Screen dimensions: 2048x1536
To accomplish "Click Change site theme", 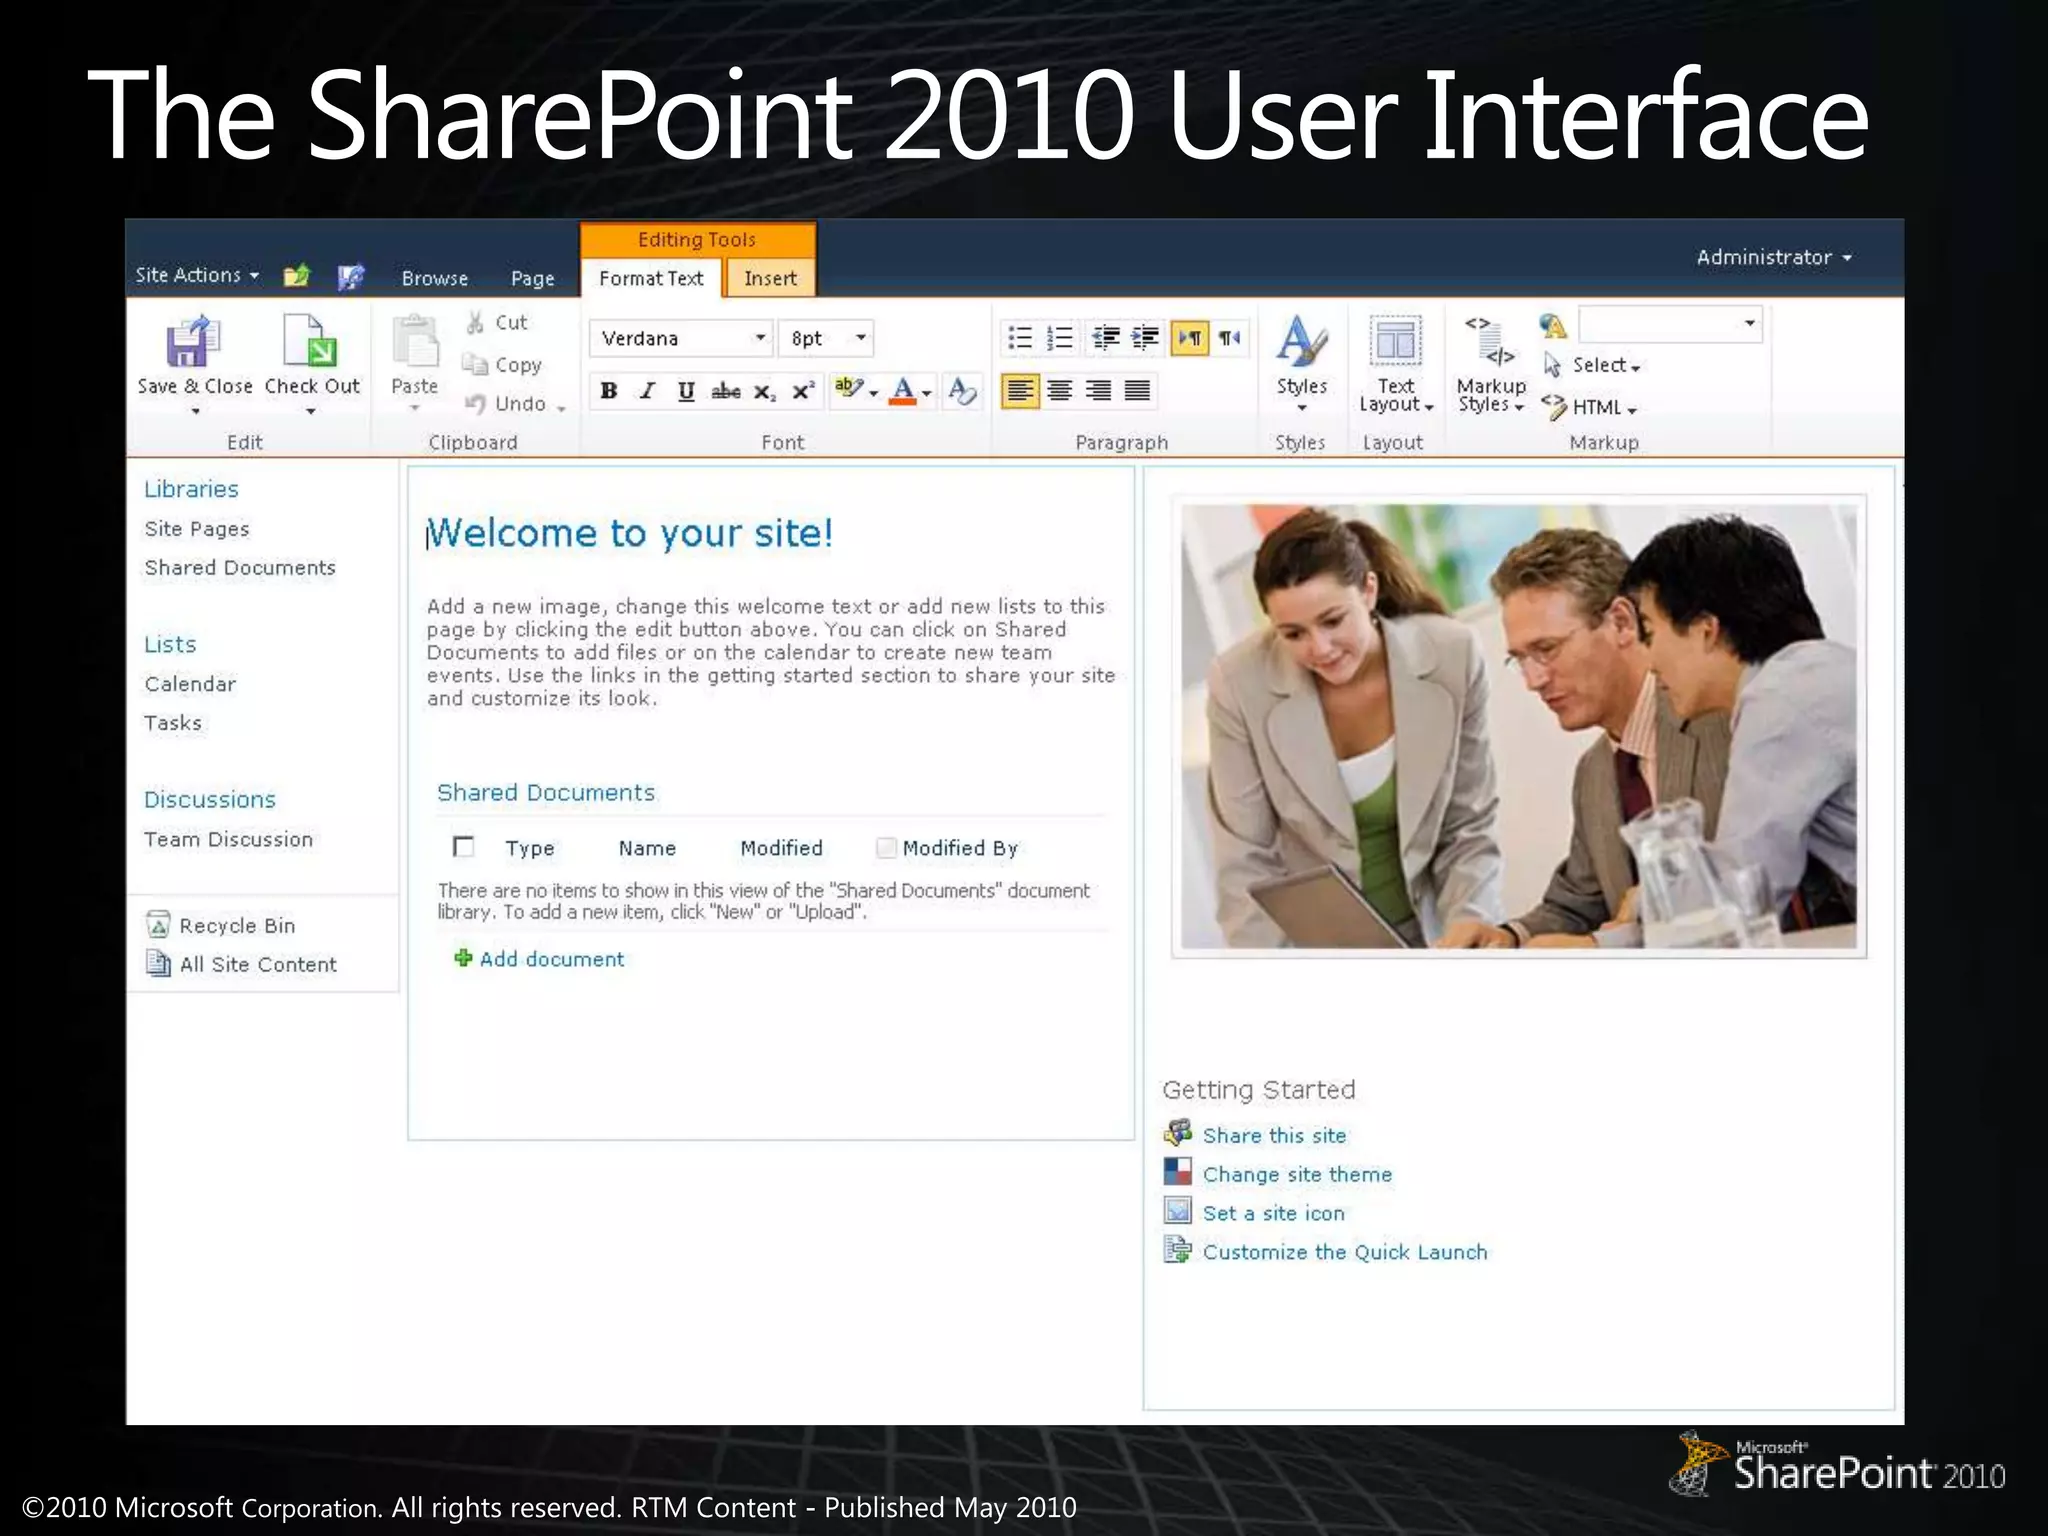I will click(1297, 1174).
